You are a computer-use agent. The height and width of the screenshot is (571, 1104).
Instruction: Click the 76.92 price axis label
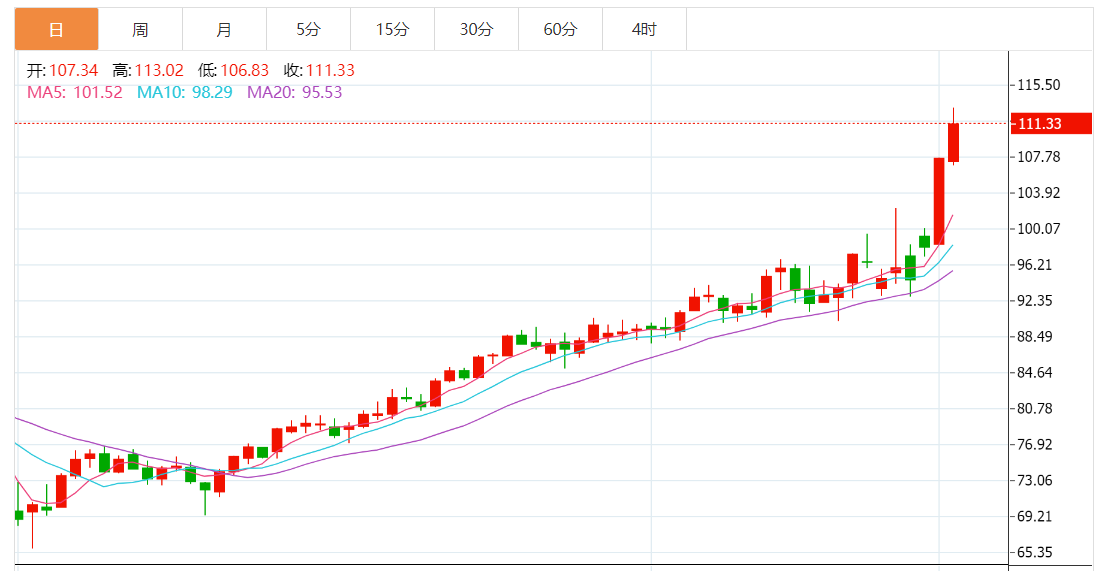[x=1035, y=444]
